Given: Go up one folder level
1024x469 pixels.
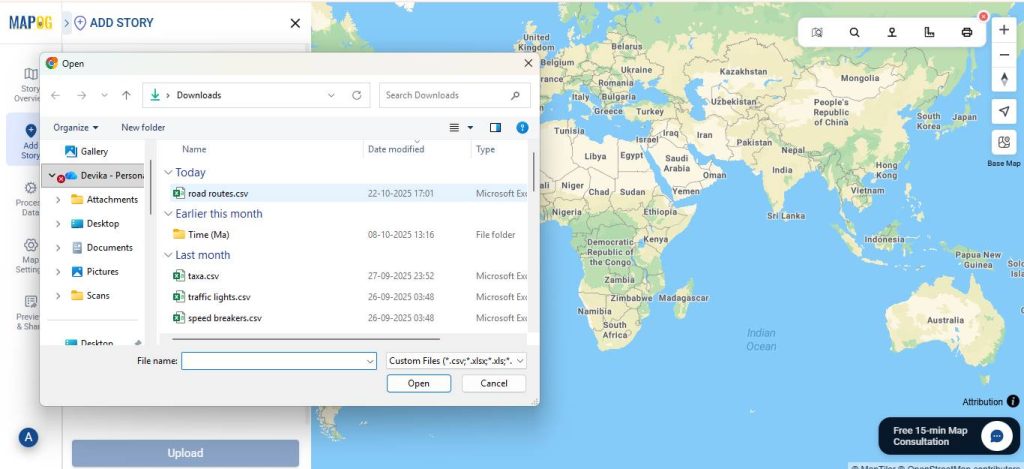Looking at the screenshot, I should tap(126, 95).
